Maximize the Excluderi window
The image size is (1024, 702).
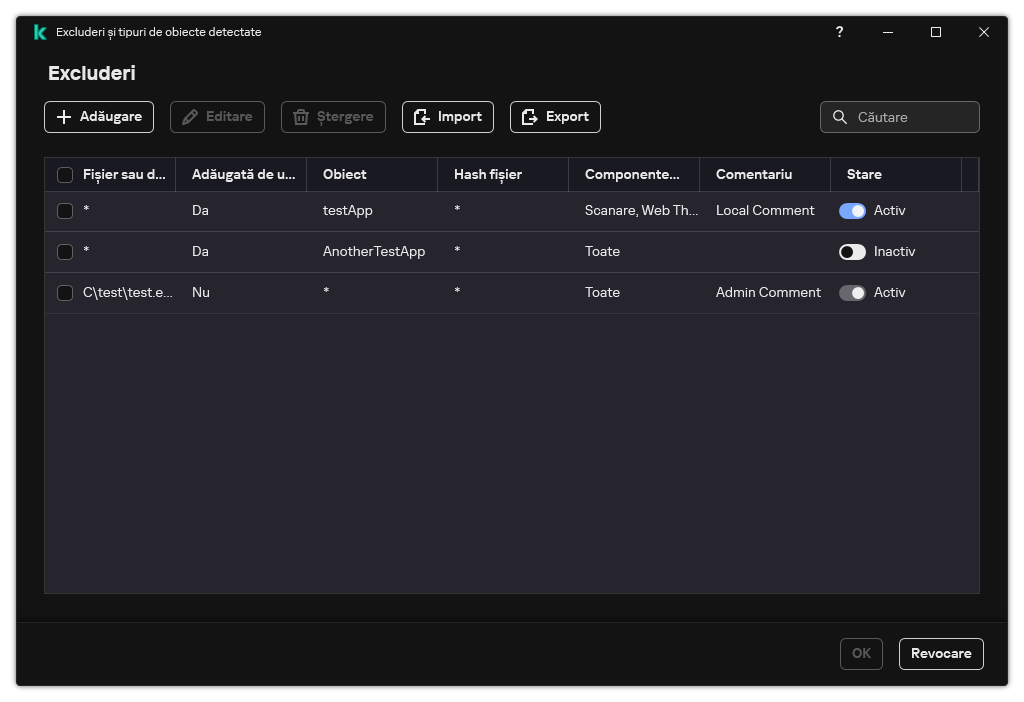pos(936,32)
